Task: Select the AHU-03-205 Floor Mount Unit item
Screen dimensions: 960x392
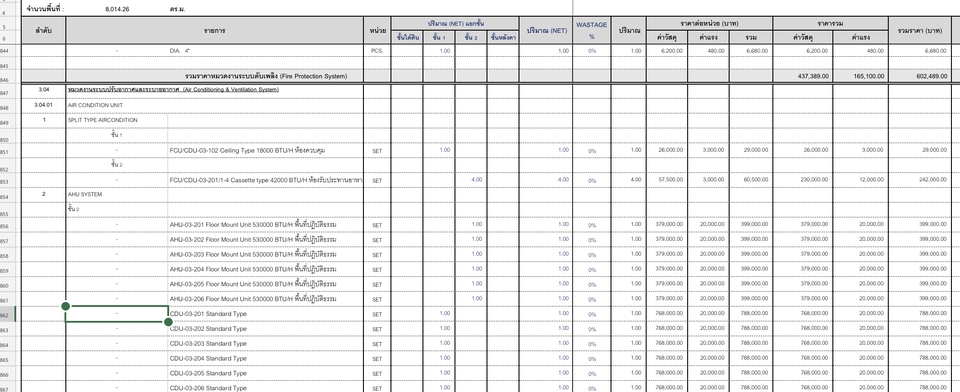Action: 253,284
